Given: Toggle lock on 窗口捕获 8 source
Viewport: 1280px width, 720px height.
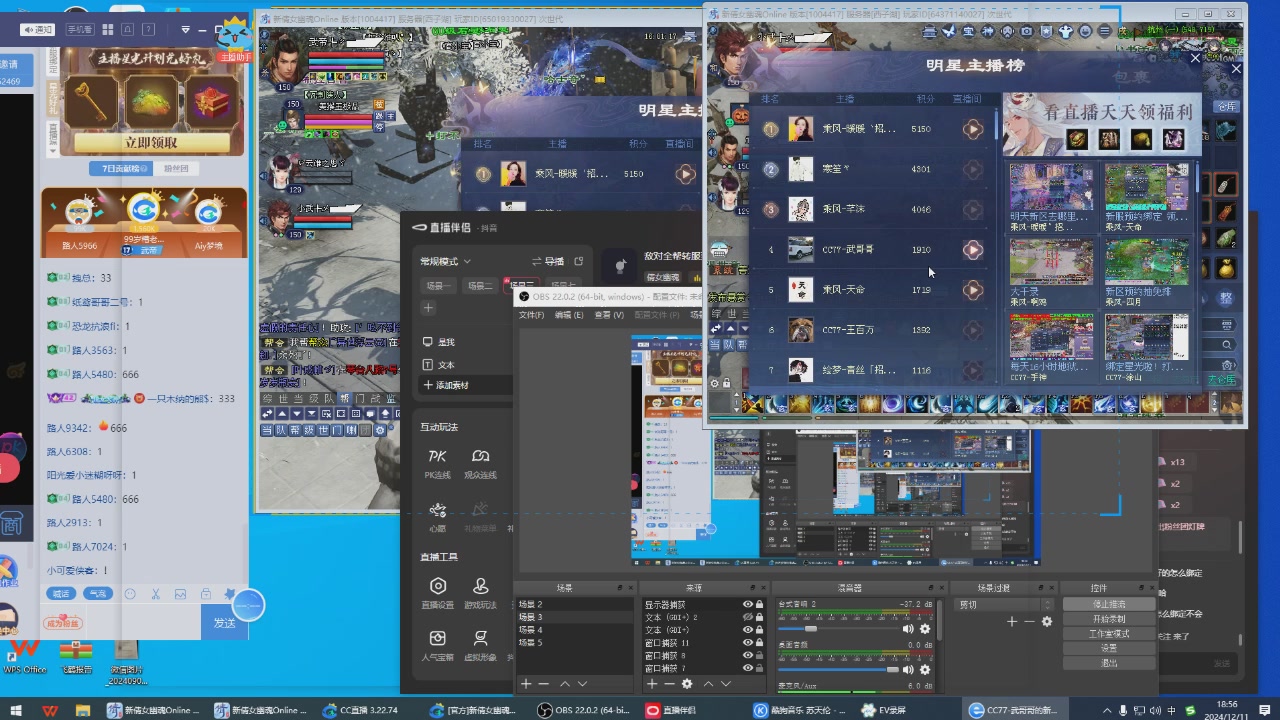Looking at the screenshot, I should pos(760,656).
